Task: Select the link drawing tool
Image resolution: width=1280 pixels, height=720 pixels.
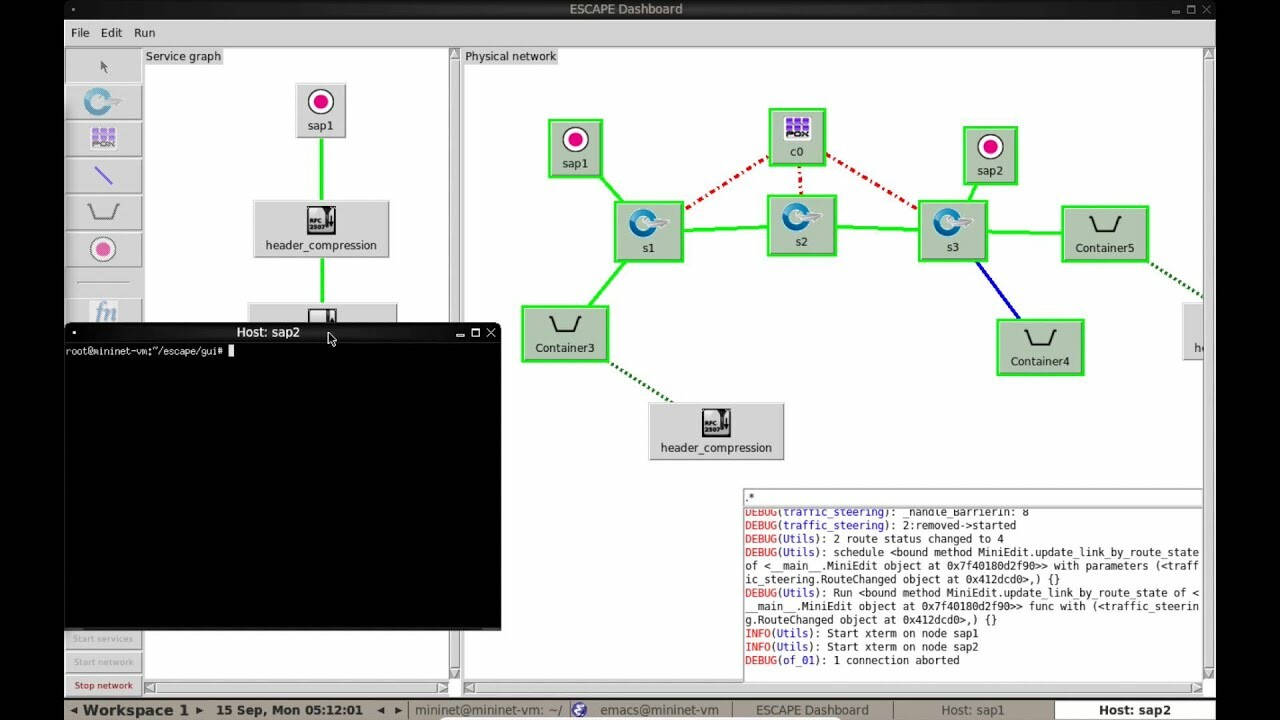Action: pos(103,175)
